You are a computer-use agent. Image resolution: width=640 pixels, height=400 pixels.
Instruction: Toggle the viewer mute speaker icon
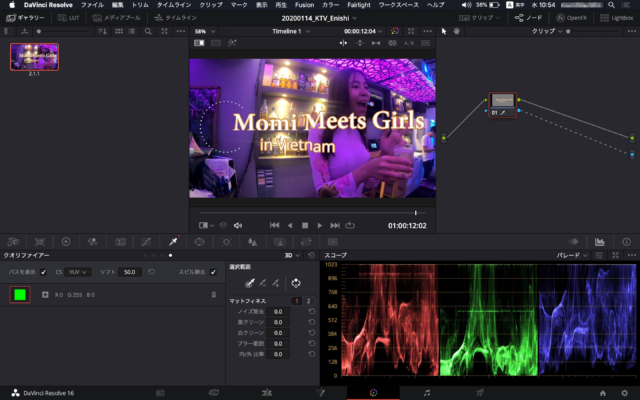pyautogui.click(x=238, y=225)
